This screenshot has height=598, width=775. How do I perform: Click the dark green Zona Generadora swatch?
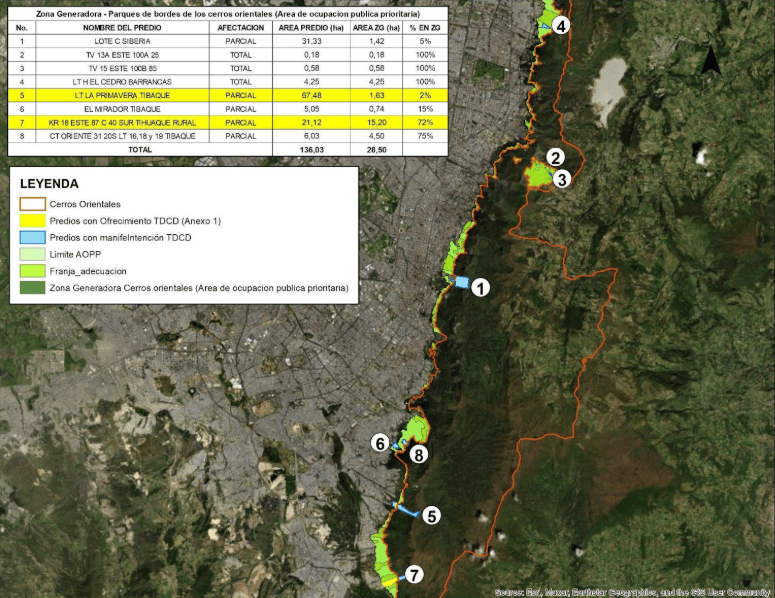(x=33, y=288)
